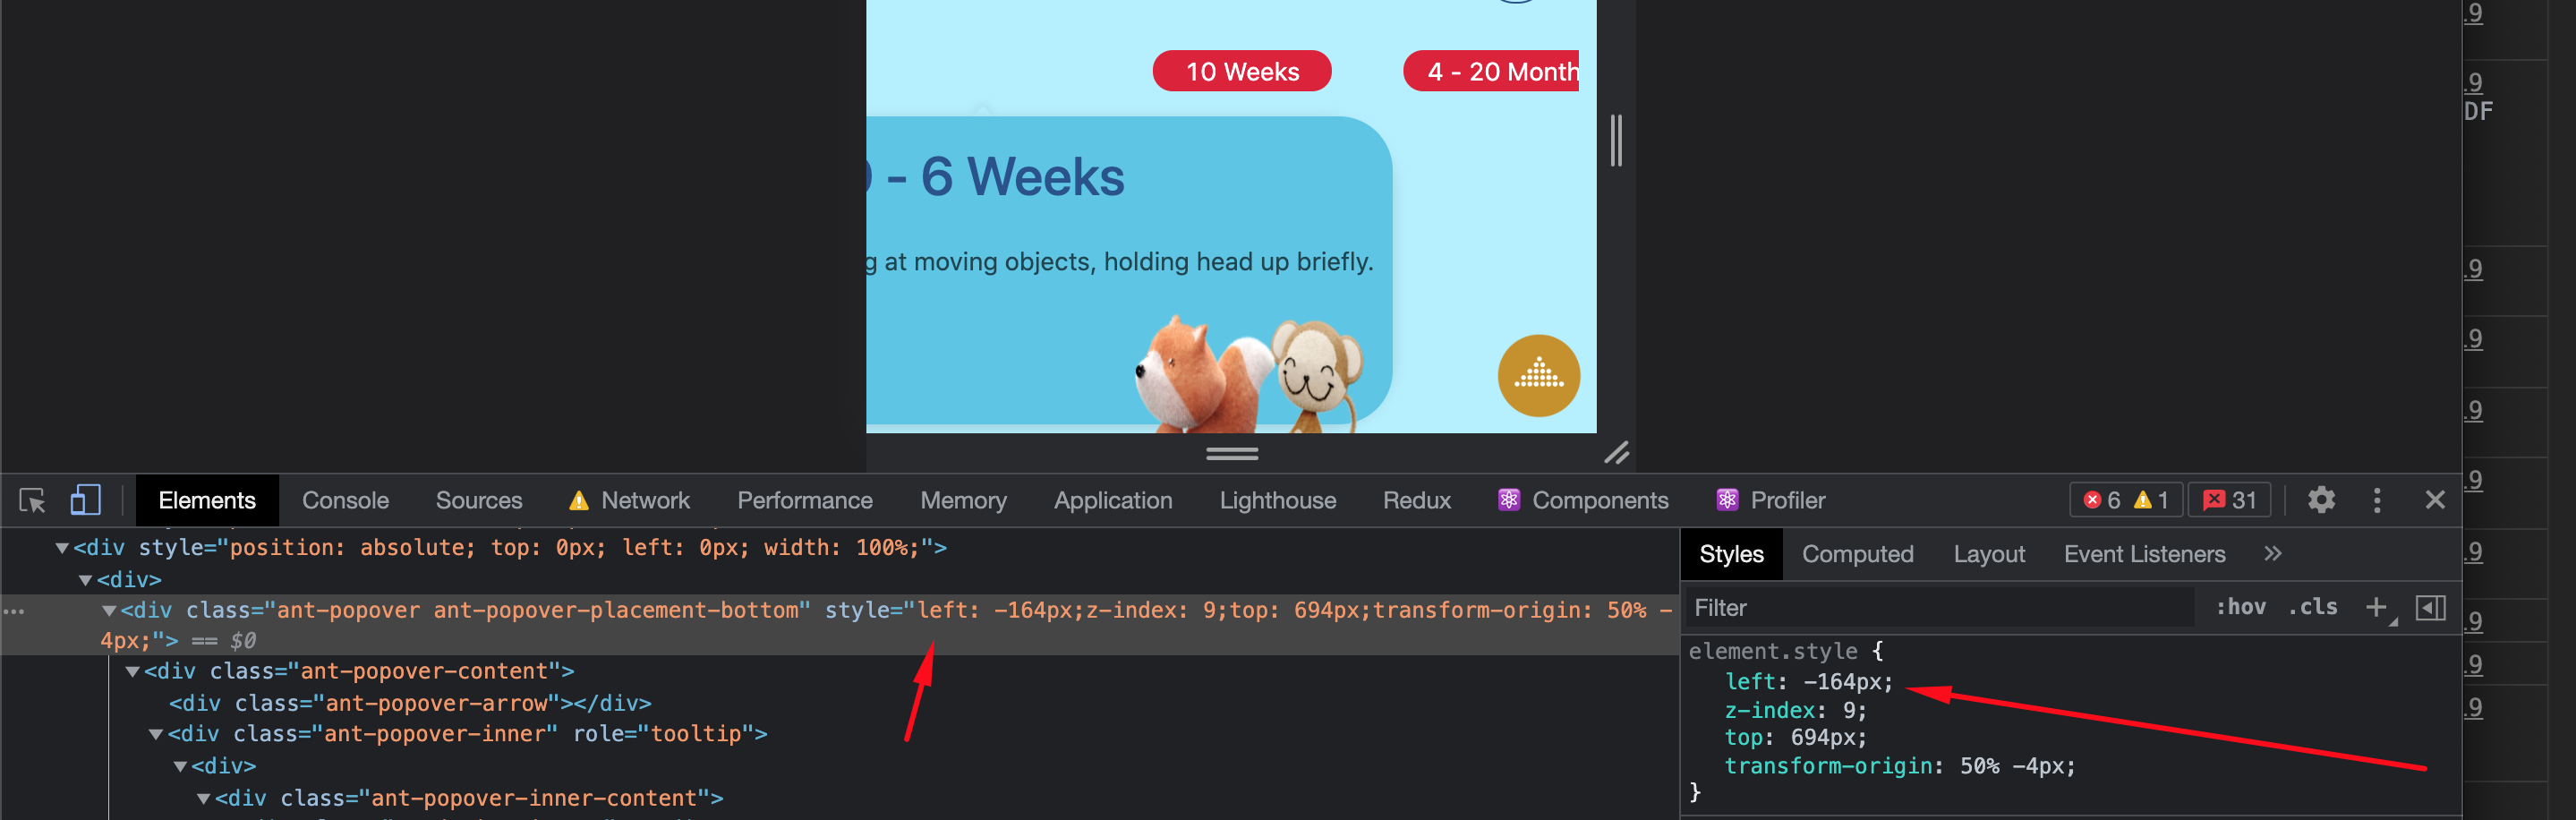
Task: Select the Styles sub-tab
Action: [x=1731, y=554]
